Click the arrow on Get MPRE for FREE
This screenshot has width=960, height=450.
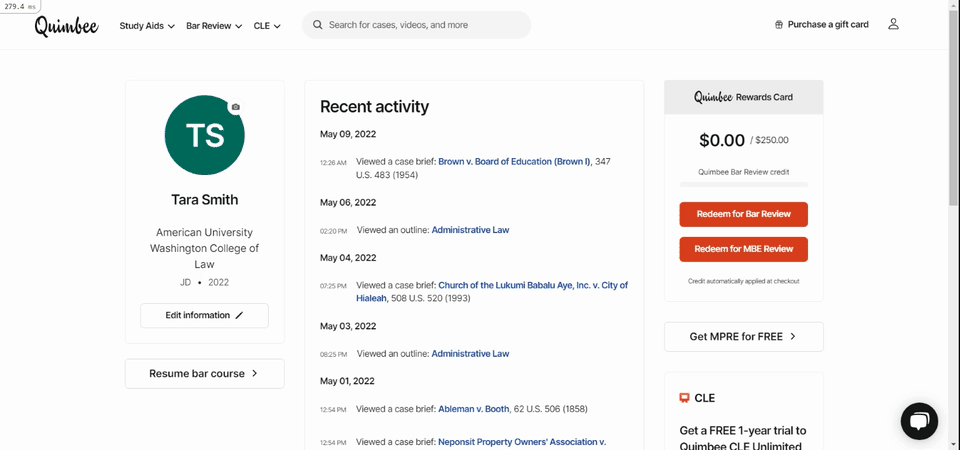coord(793,337)
